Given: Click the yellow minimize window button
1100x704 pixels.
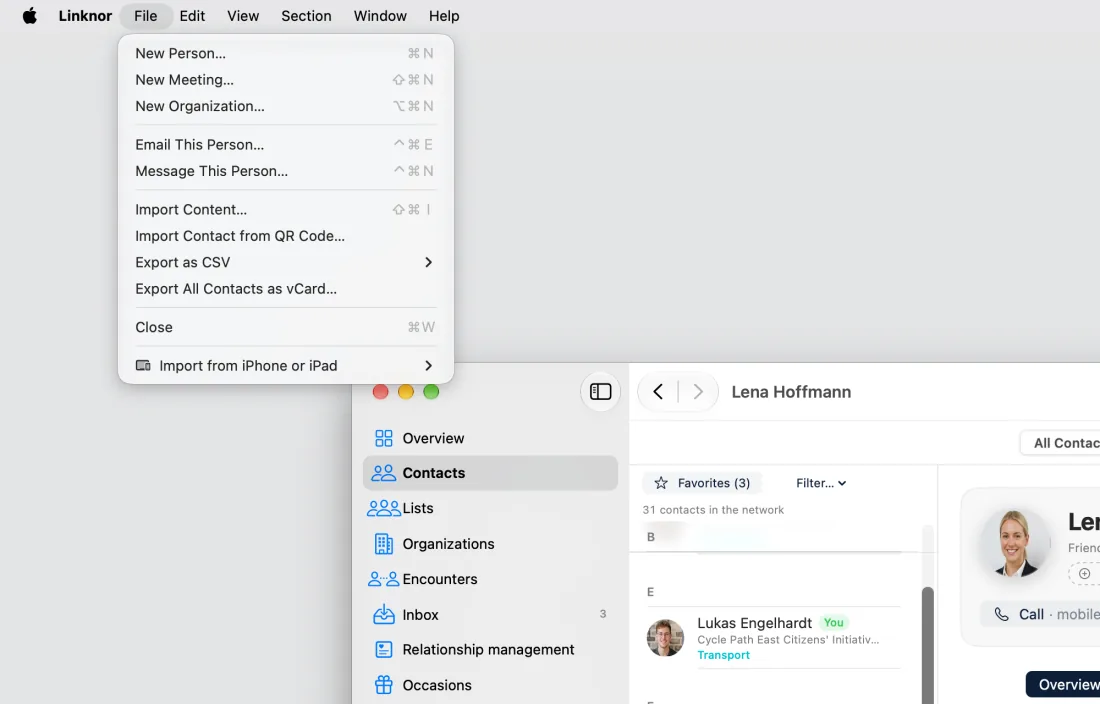Looking at the screenshot, I should [x=405, y=392].
